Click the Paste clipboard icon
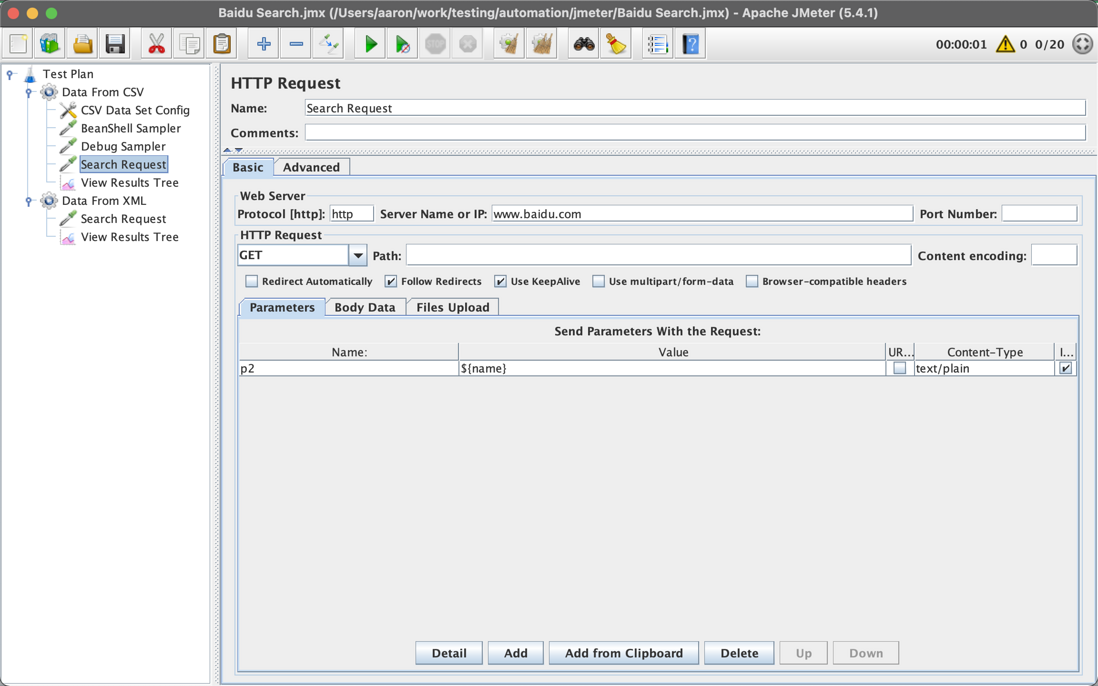 221,44
